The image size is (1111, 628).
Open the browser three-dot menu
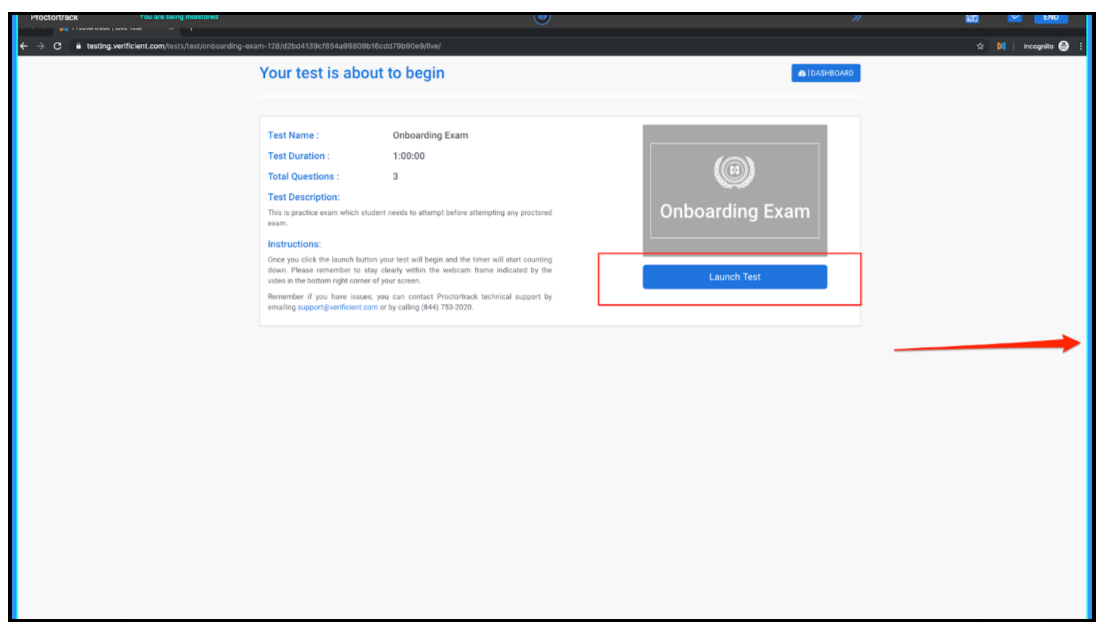1081,46
